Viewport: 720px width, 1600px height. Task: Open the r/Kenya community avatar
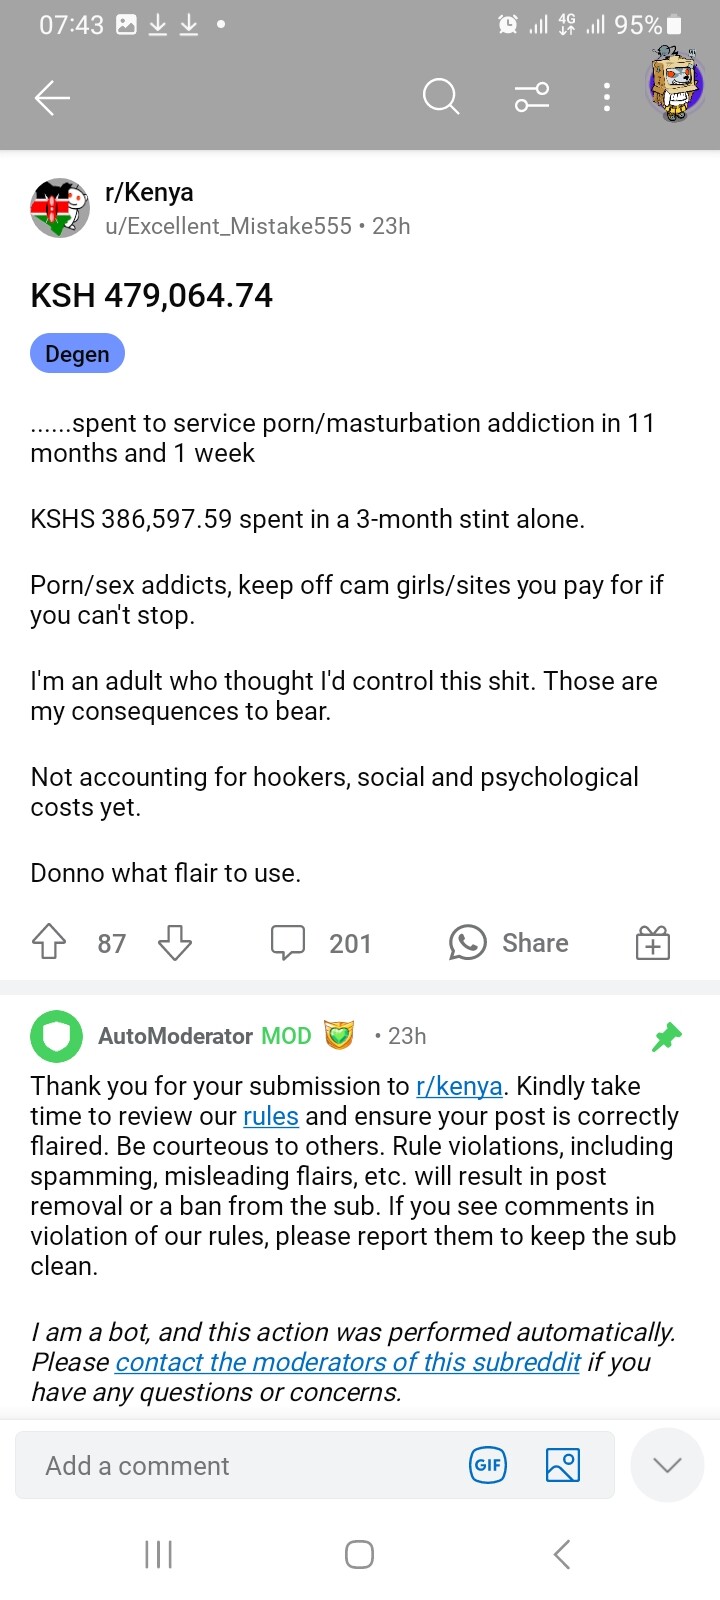tap(60, 208)
